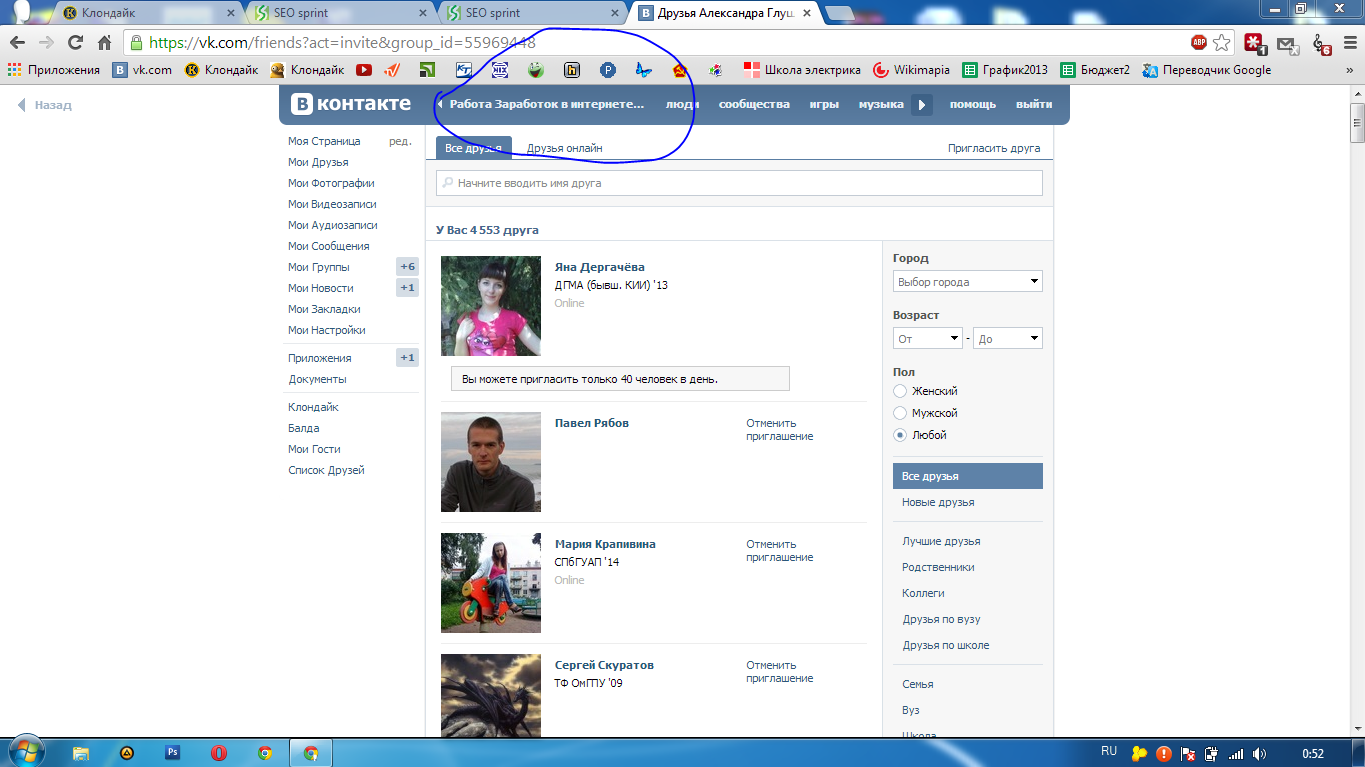
Task: Open Яна Дергачёва's profile photo
Action: tap(491, 306)
